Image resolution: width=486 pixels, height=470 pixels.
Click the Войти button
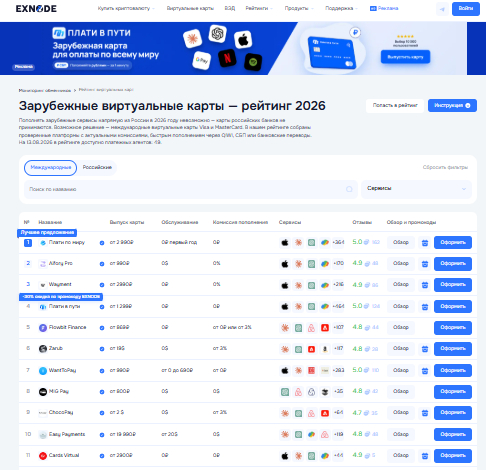pos(466,9)
